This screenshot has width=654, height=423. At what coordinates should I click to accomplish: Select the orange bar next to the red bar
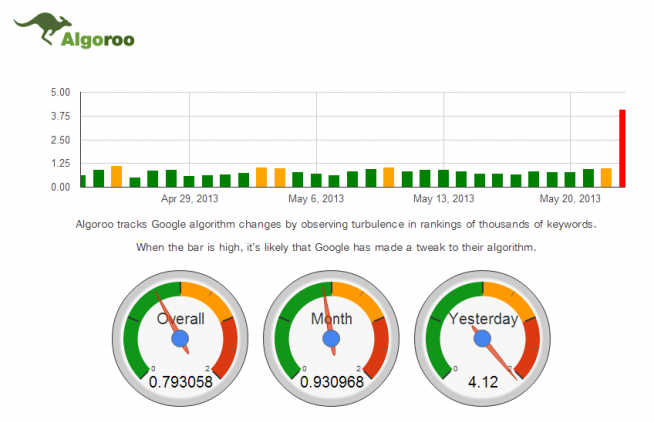[606, 178]
